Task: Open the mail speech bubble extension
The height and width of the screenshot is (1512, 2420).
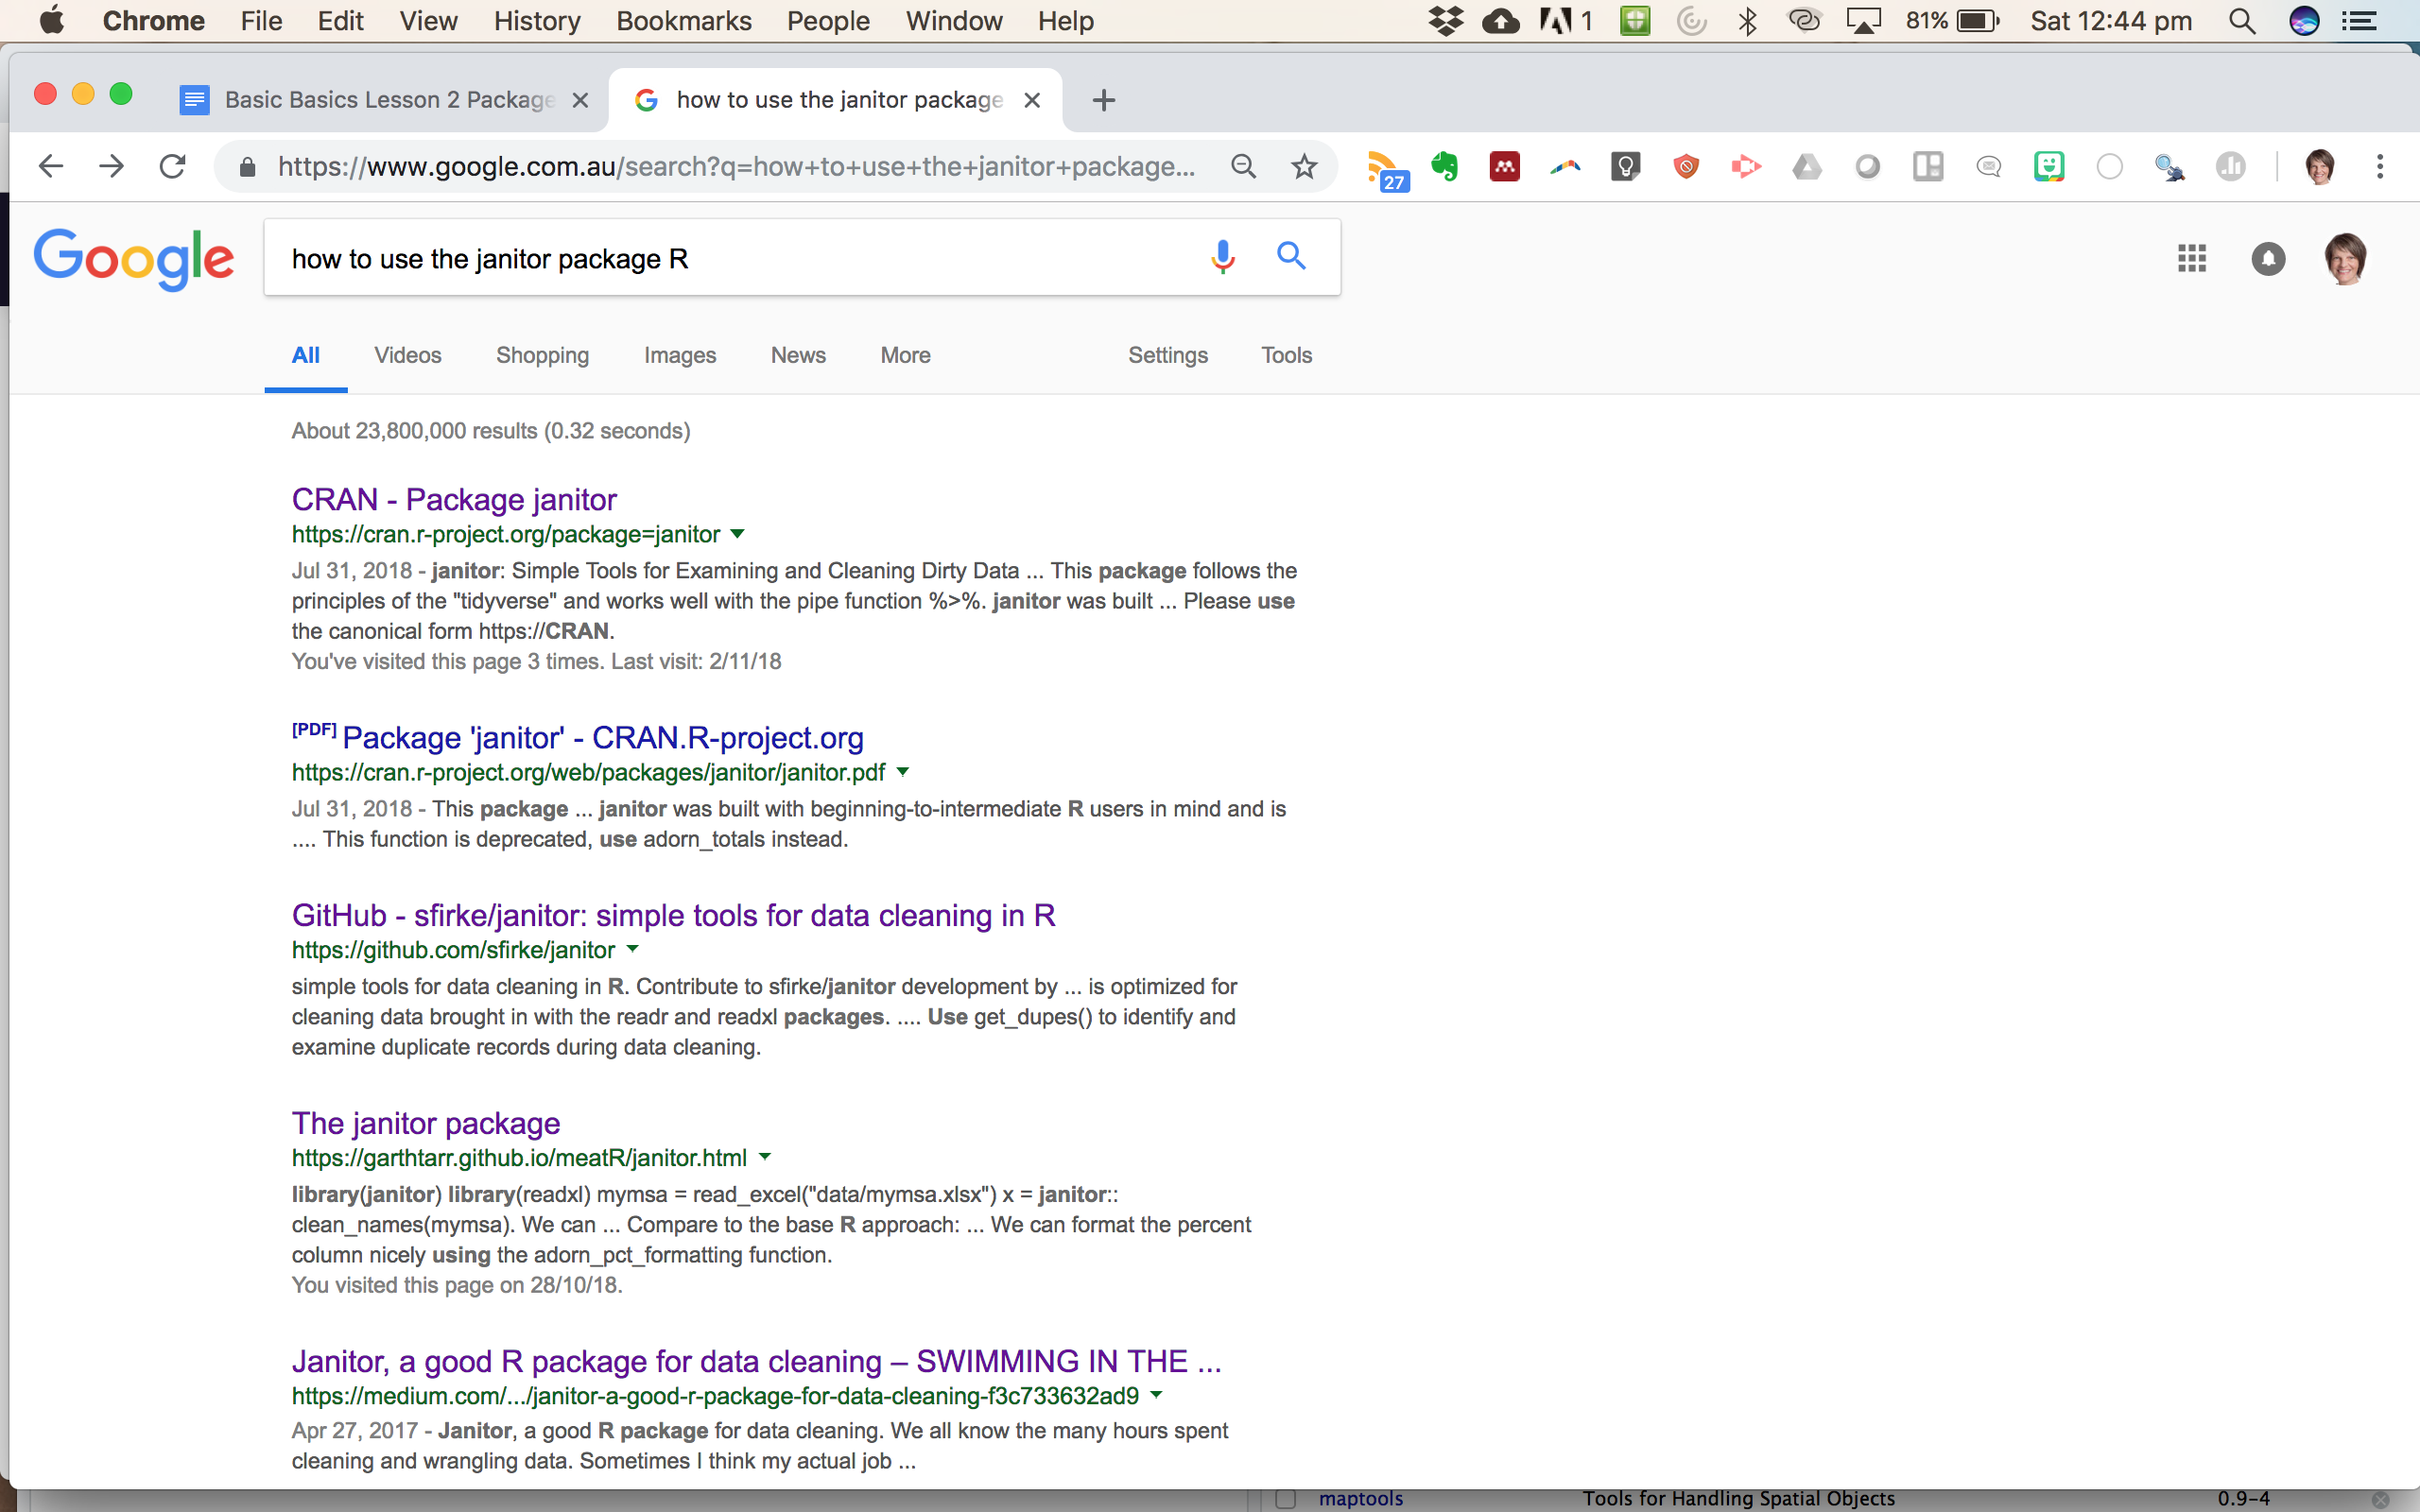Action: click(1989, 166)
